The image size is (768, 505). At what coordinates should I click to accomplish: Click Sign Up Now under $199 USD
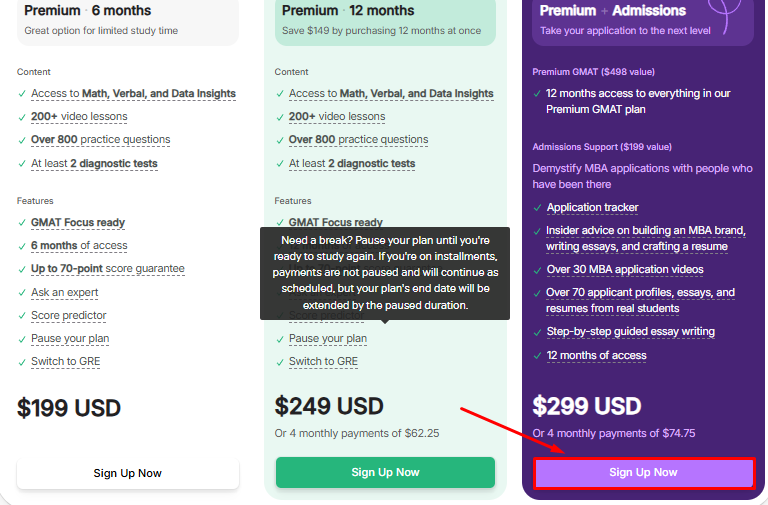(128, 473)
